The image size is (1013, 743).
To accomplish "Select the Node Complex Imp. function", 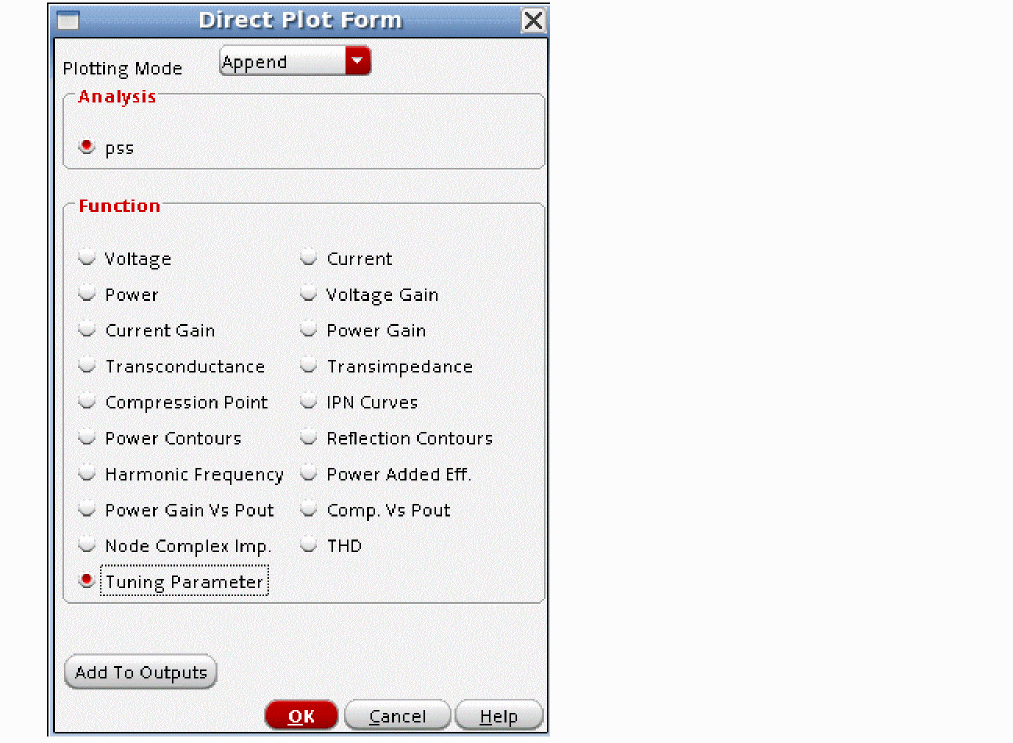I will point(87,545).
